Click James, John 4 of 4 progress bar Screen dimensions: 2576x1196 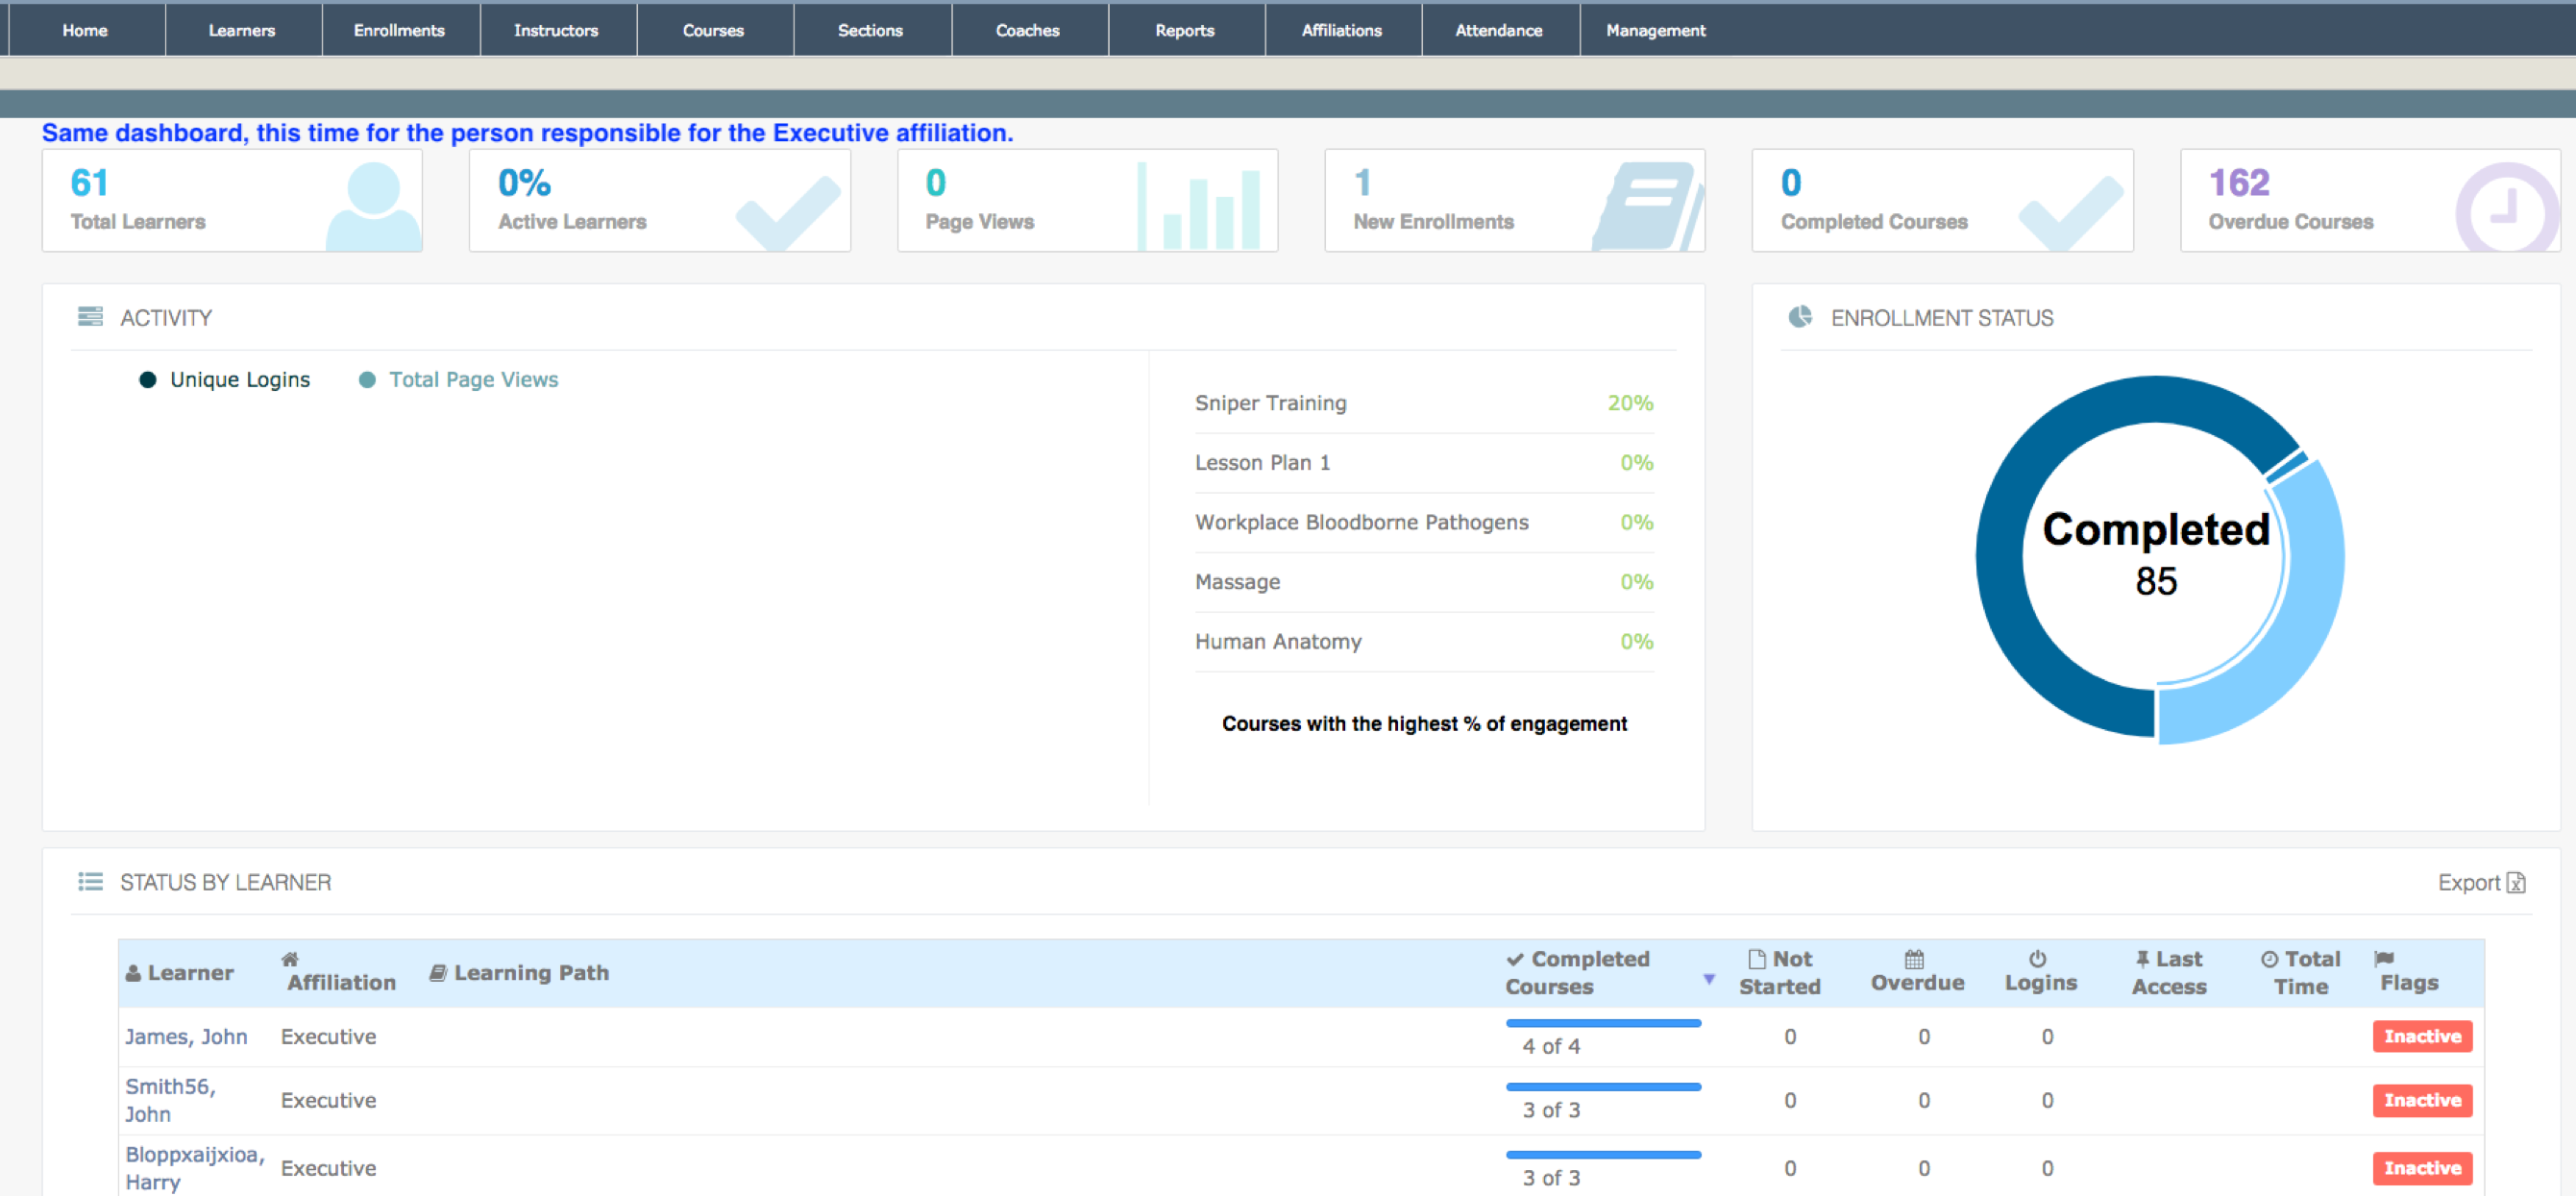(x=1602, y=1023)
